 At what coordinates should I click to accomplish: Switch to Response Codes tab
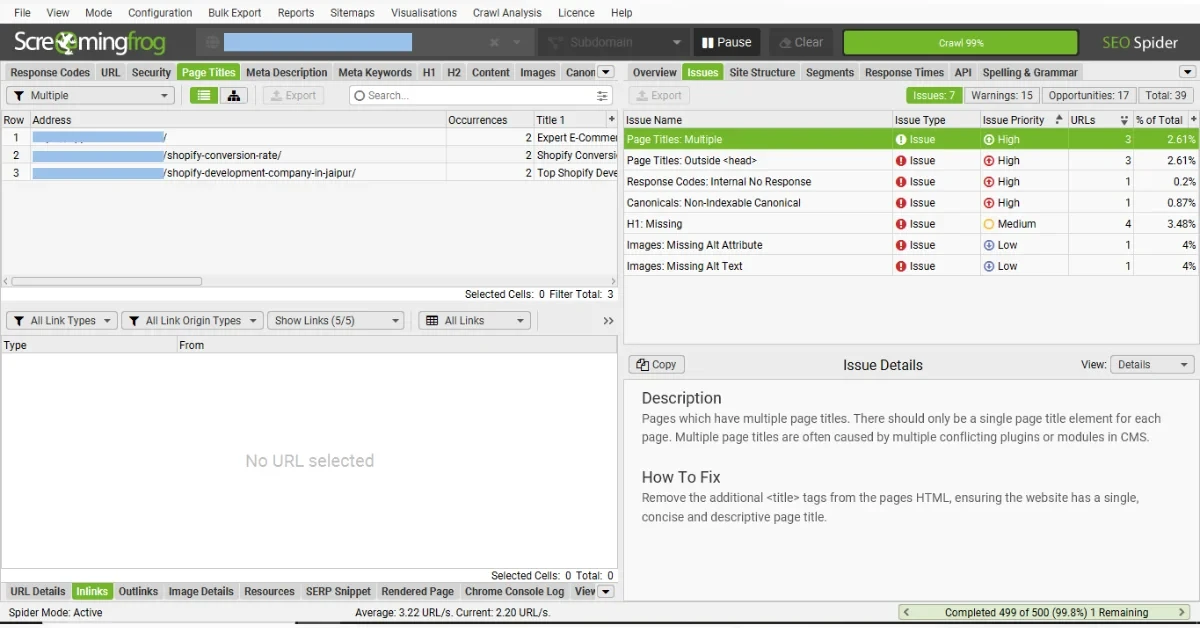50,72
